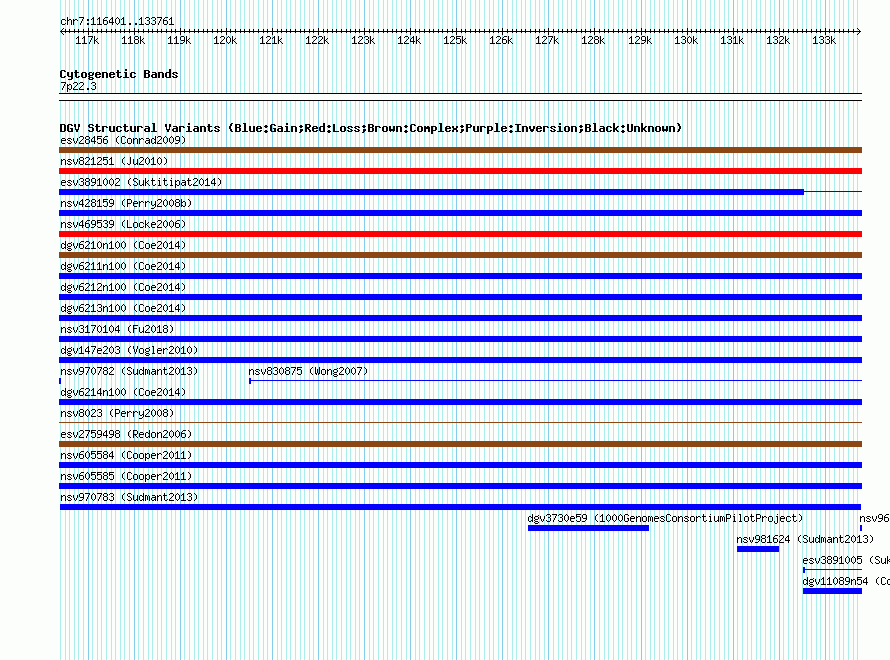
Task: Select the blue bar under dgv3730e59
Action: 588,528
